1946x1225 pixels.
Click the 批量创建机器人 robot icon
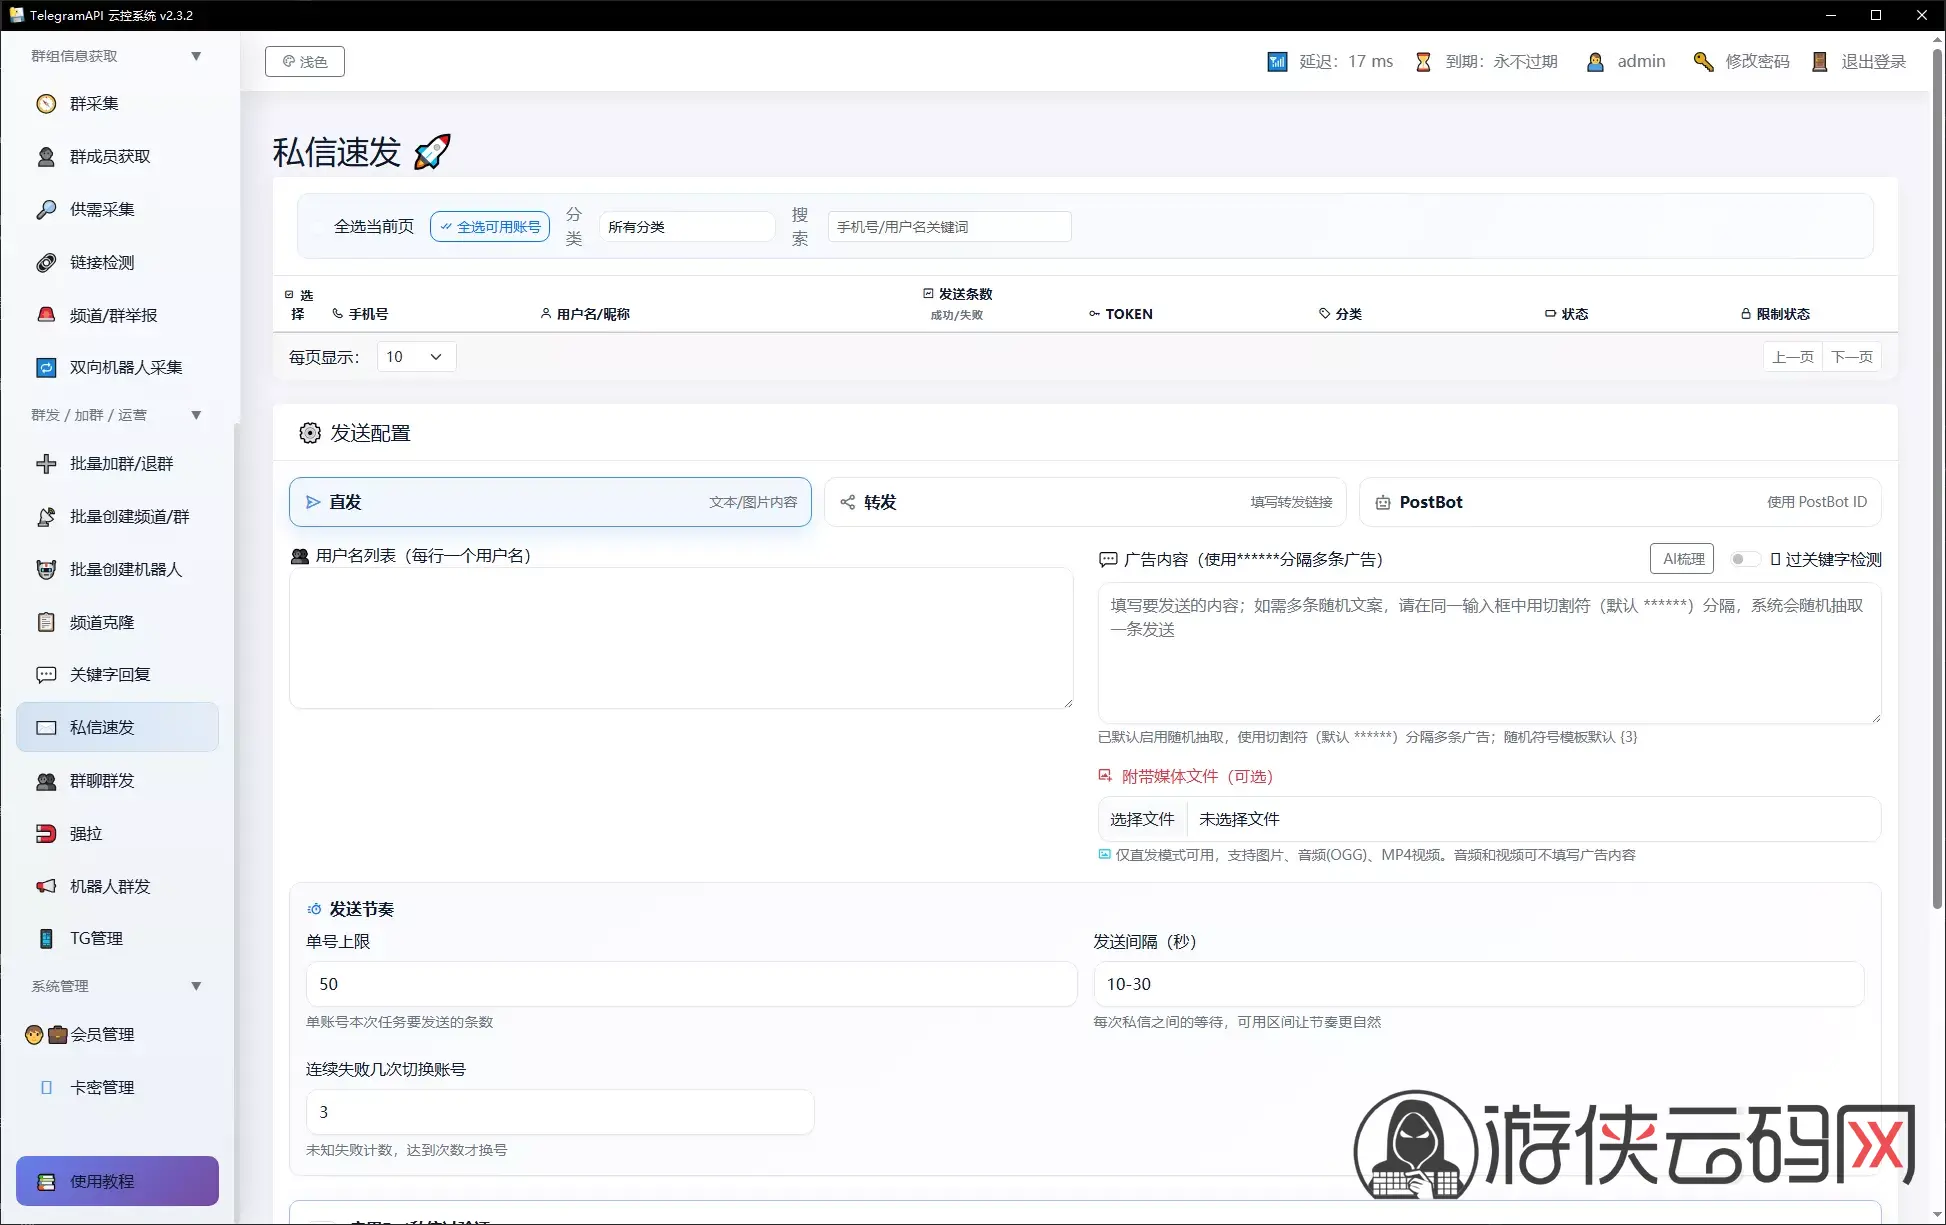[x=46, y=570]
